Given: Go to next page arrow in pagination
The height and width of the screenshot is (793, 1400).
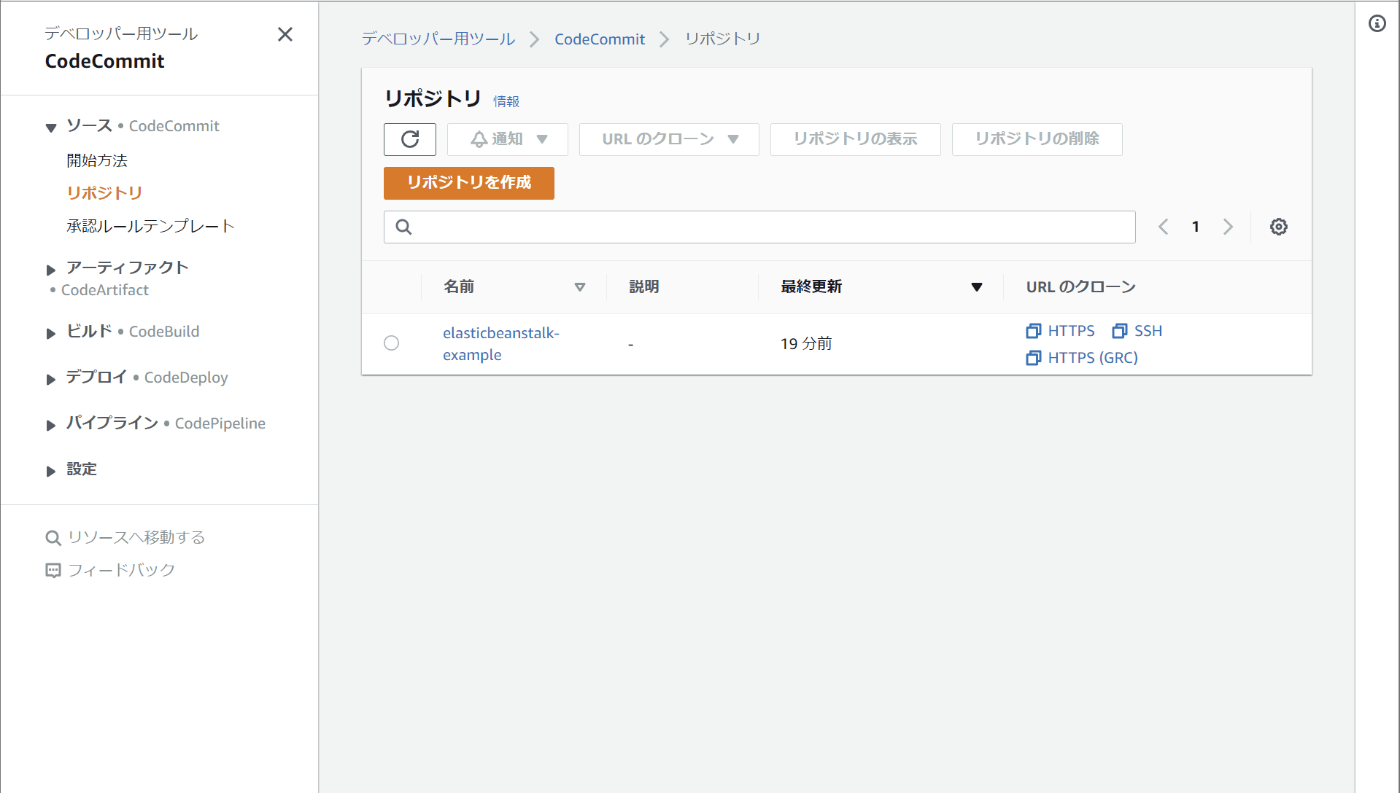Looking at the screenshot, I should point(1228,227).
